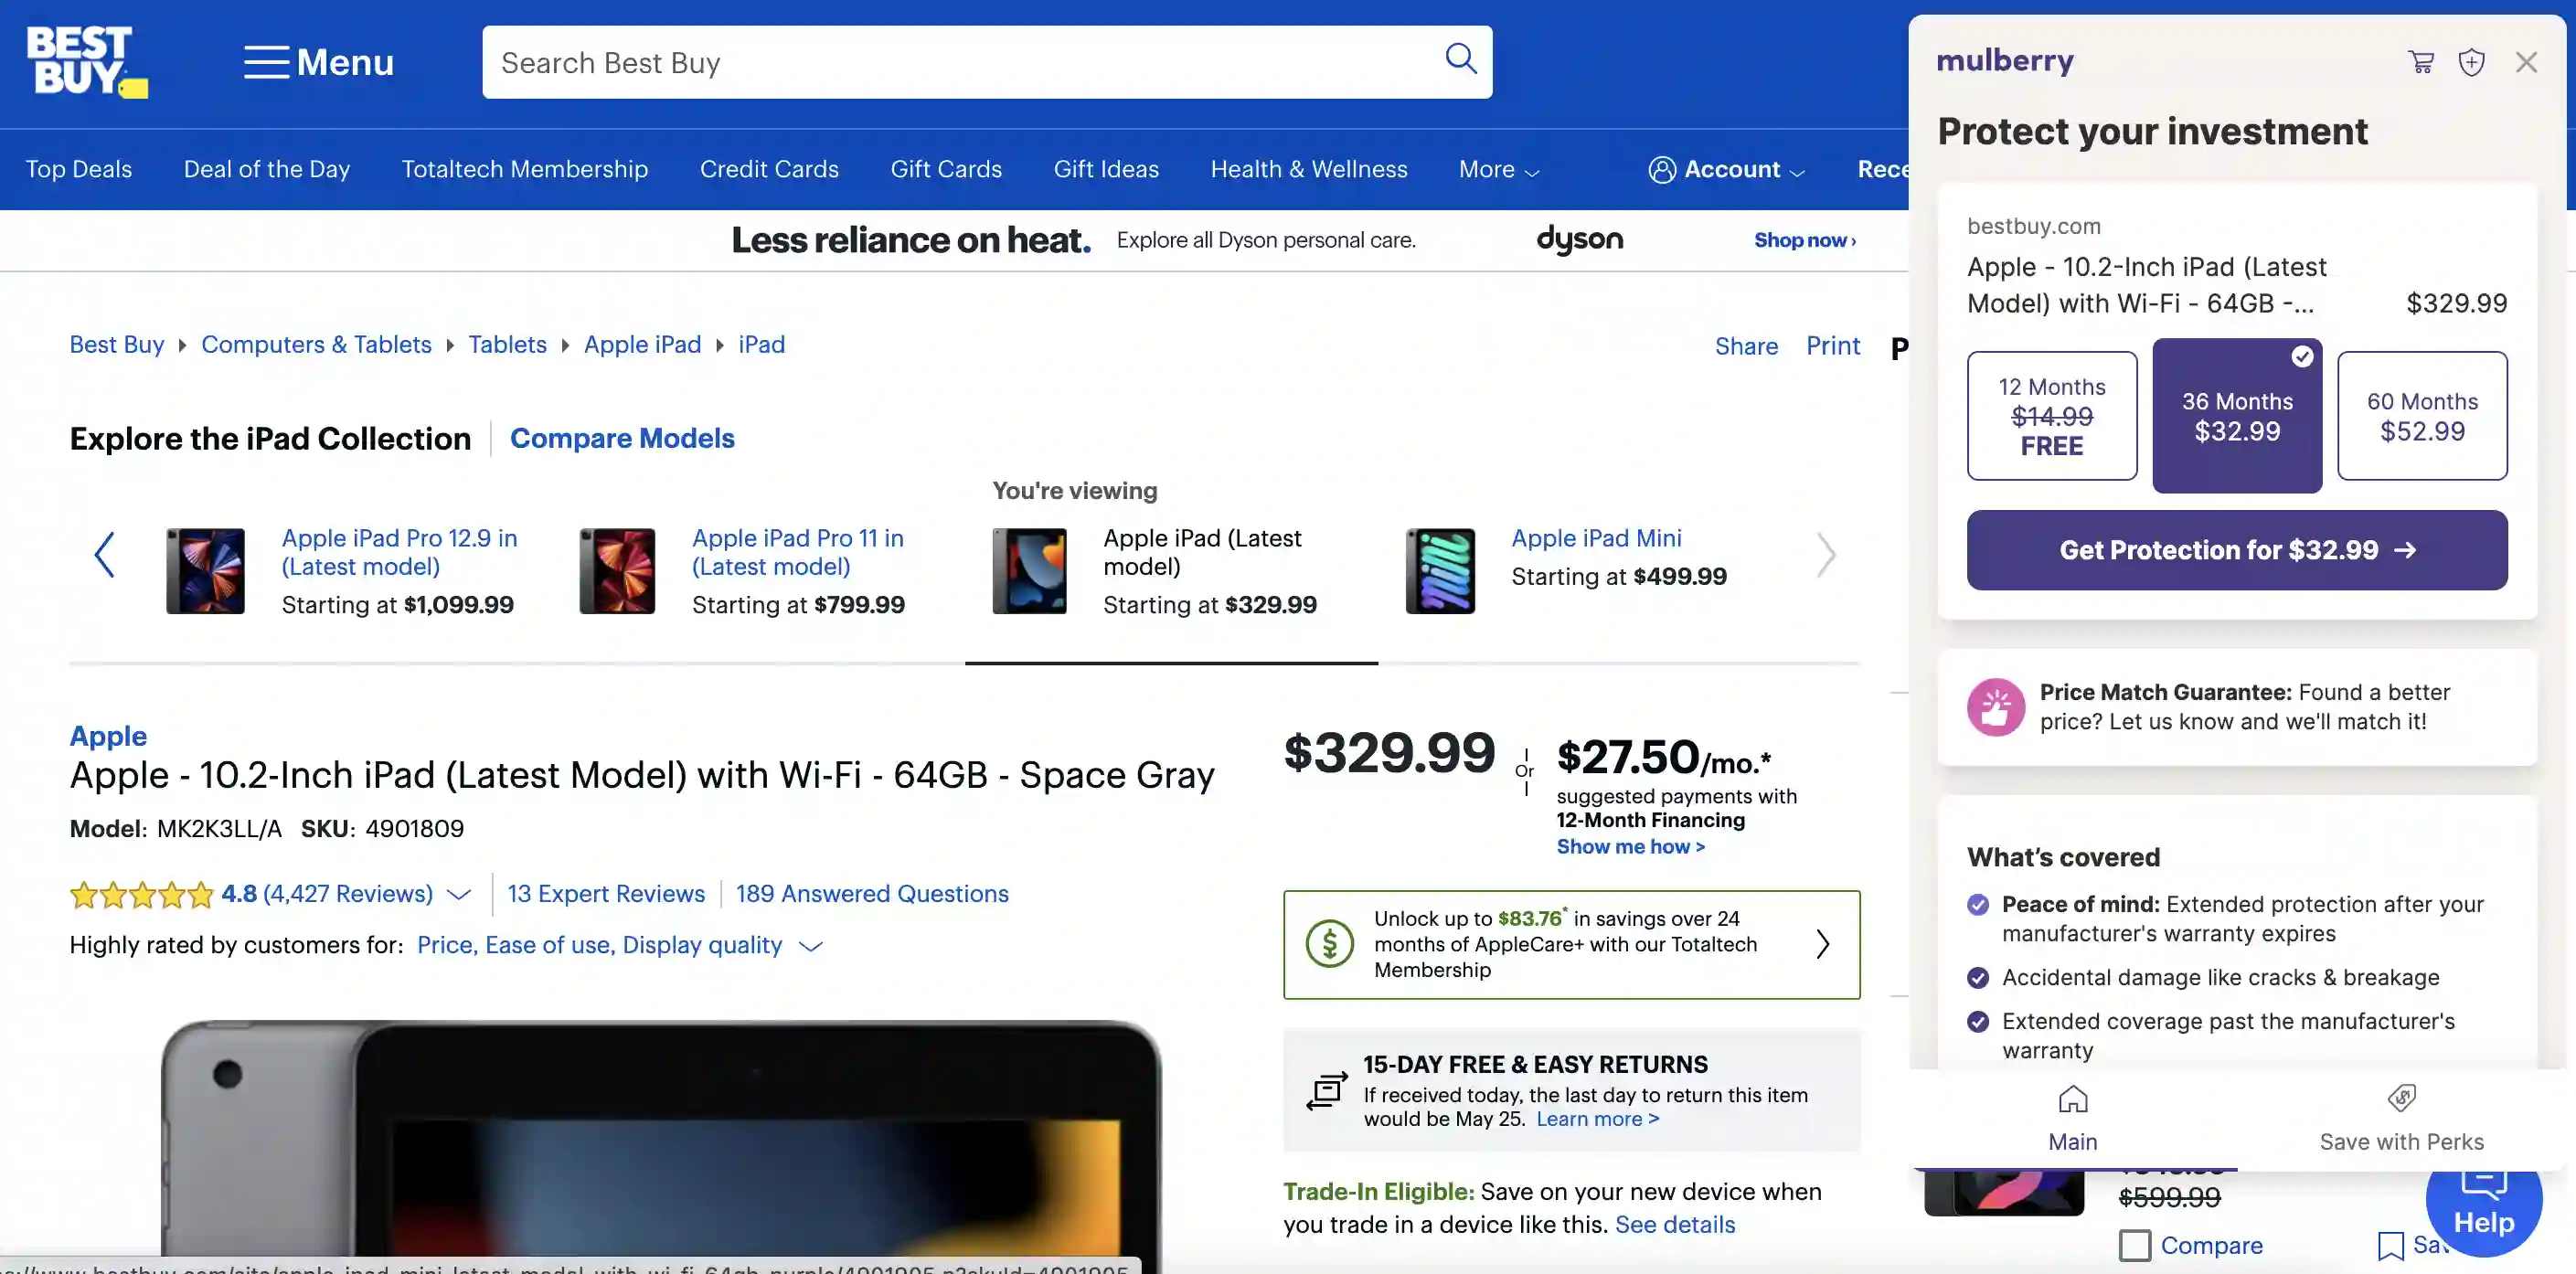Click Share link
The image size is (2576, 1274).
[x=1746, y=346]
